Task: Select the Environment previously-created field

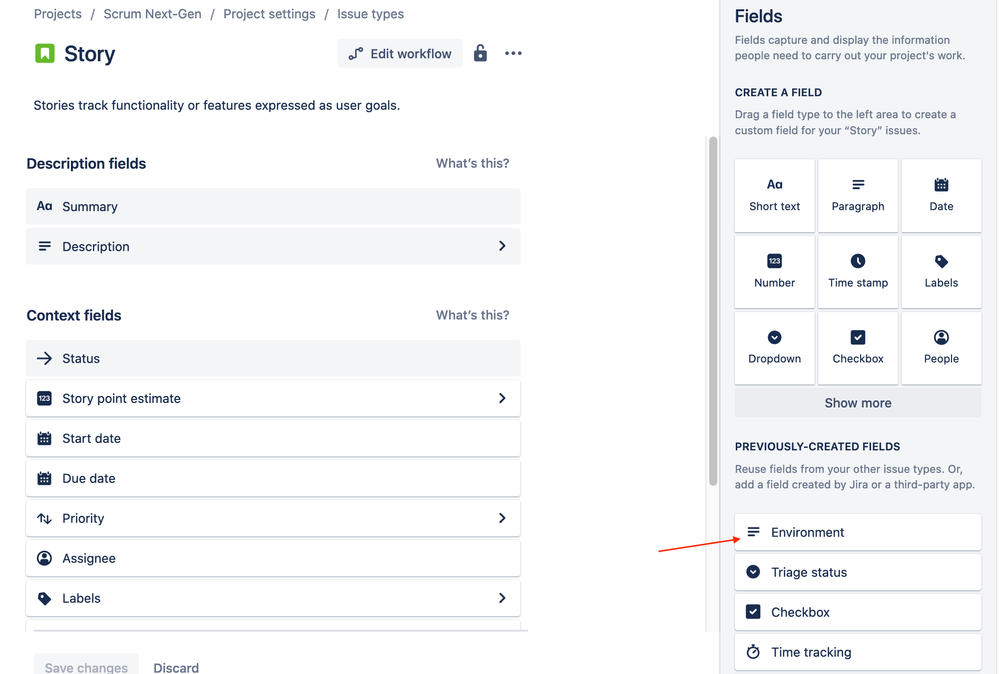Action: pyautogui.click(x=858, y=532)
